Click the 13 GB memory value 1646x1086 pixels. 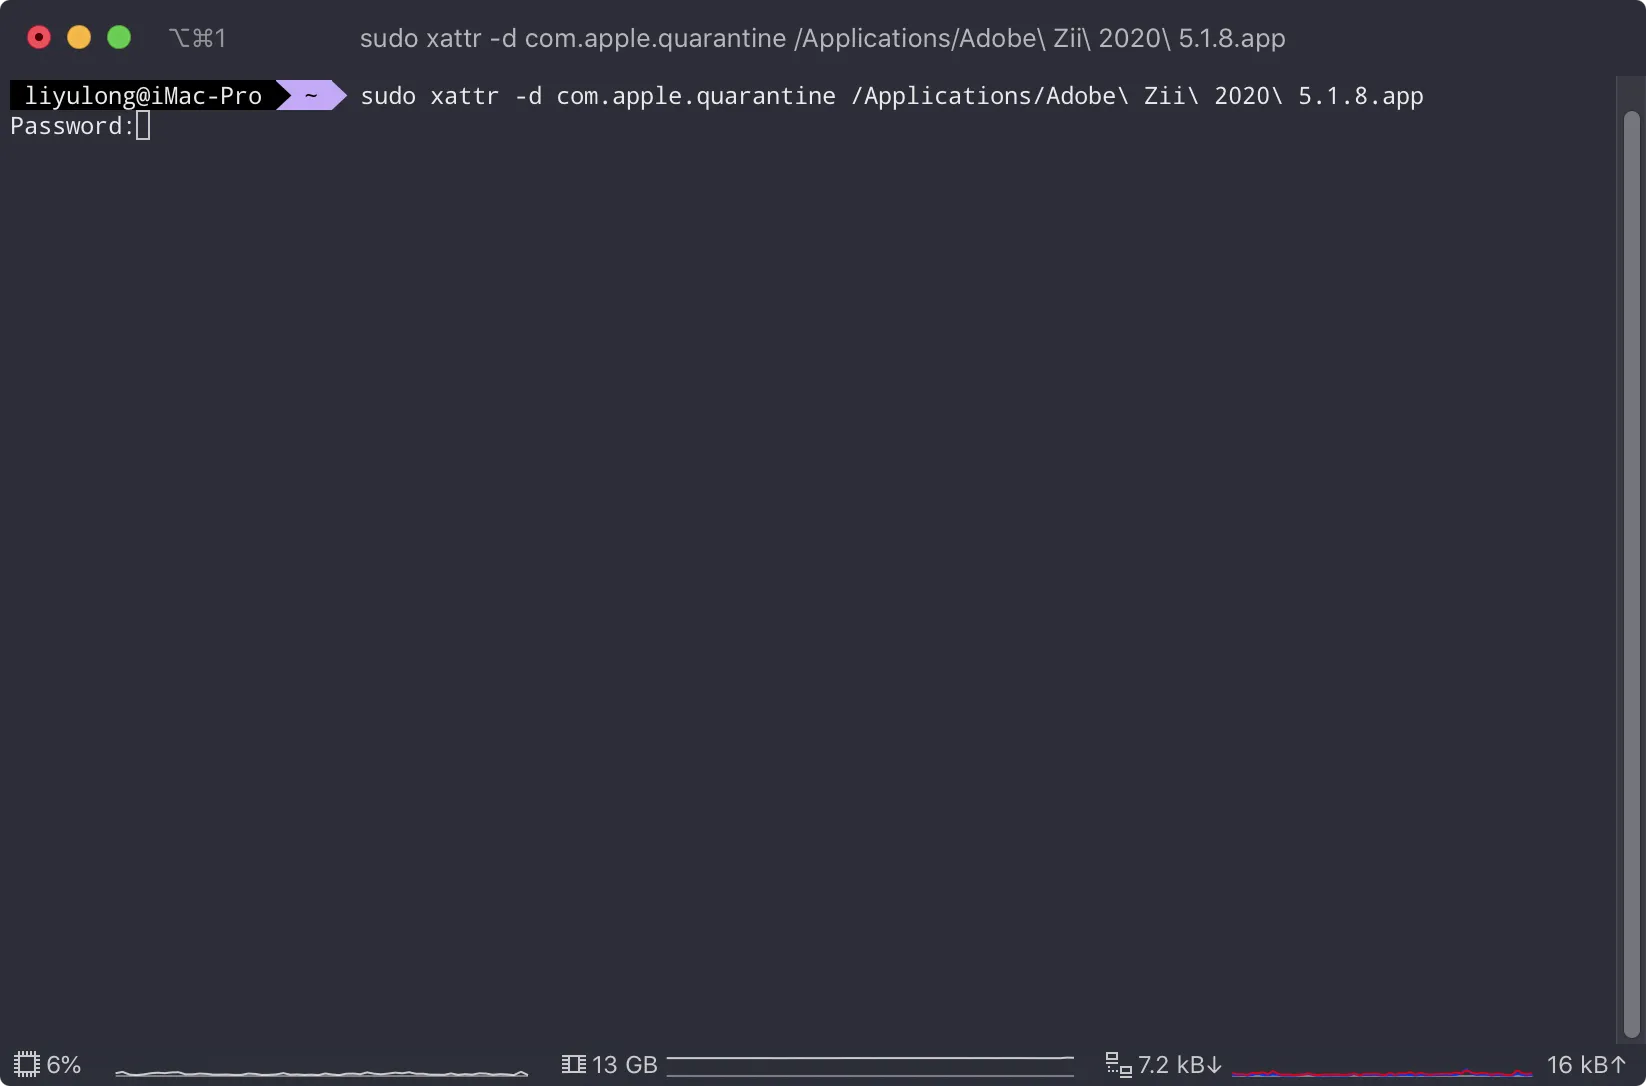click(x=625, y=1065)
